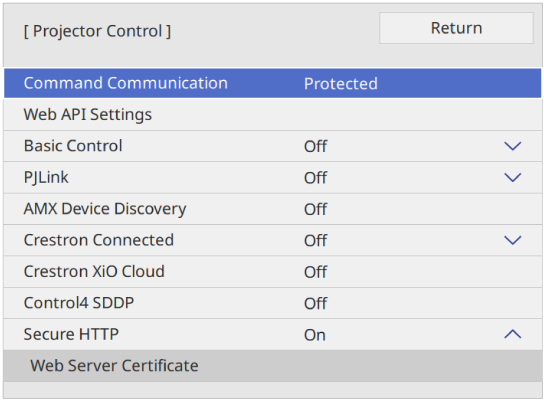Click the PJLink Off value
Viewport: 544px width, 400px height.
[315, 178]
